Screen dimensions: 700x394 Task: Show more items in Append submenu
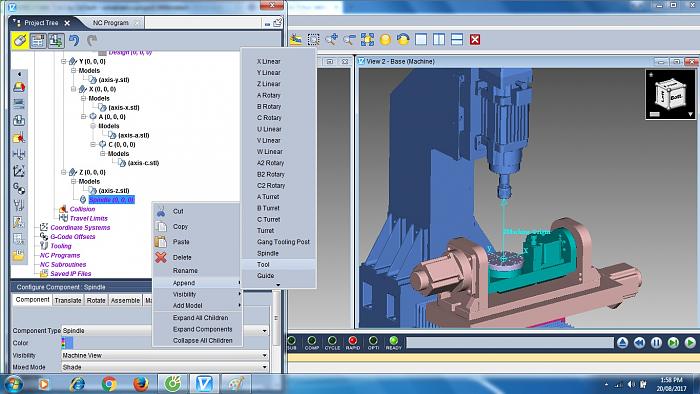(x=278, y=285)
